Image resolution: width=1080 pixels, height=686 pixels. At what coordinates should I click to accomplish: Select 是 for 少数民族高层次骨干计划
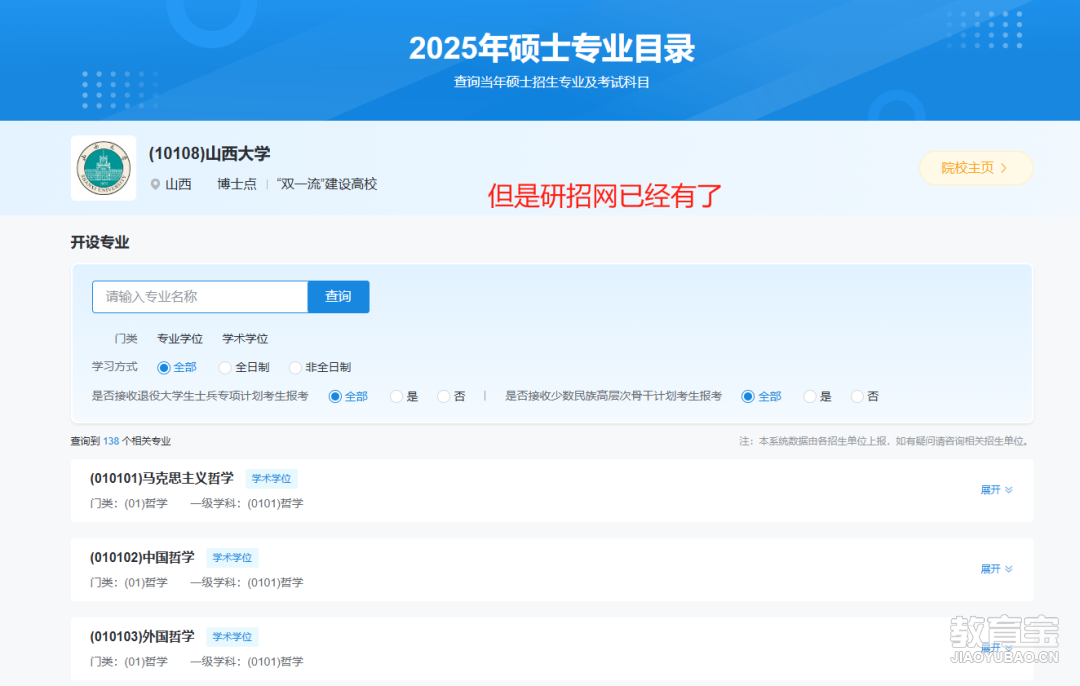[810, 397]
